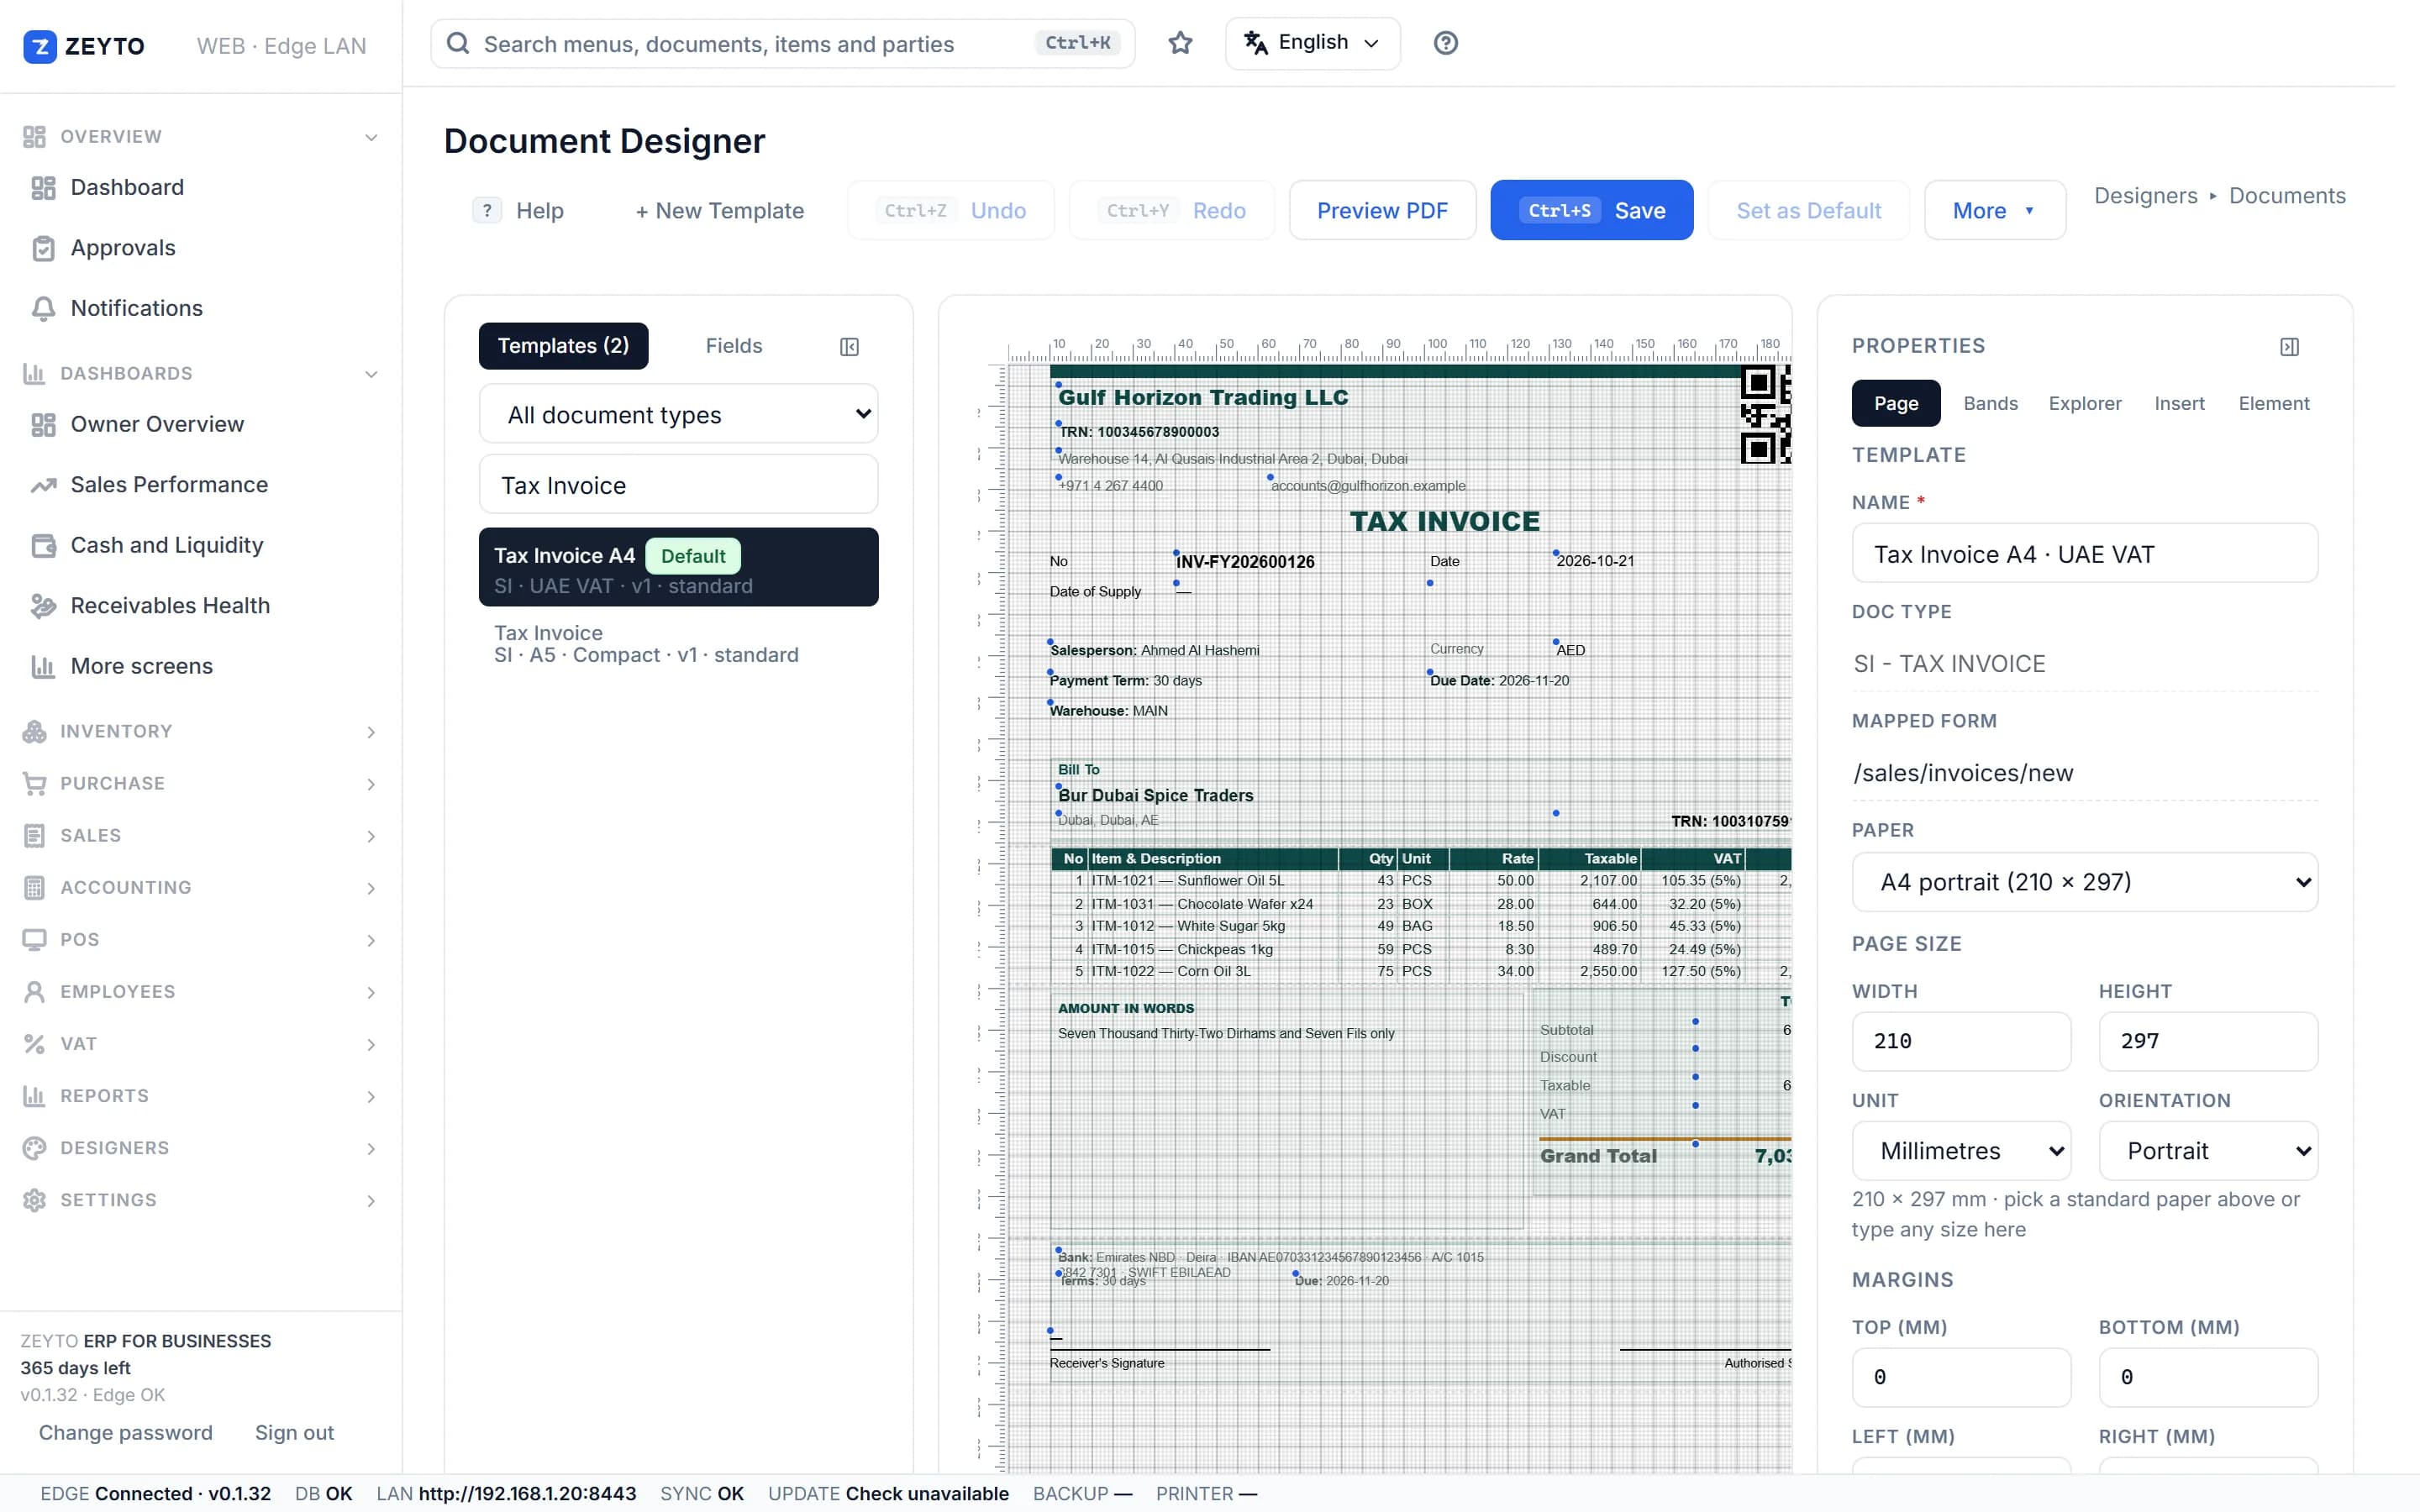Screen dimensions: 2420x1512
Task: Open Sales Performance screen
Action: 169,485
